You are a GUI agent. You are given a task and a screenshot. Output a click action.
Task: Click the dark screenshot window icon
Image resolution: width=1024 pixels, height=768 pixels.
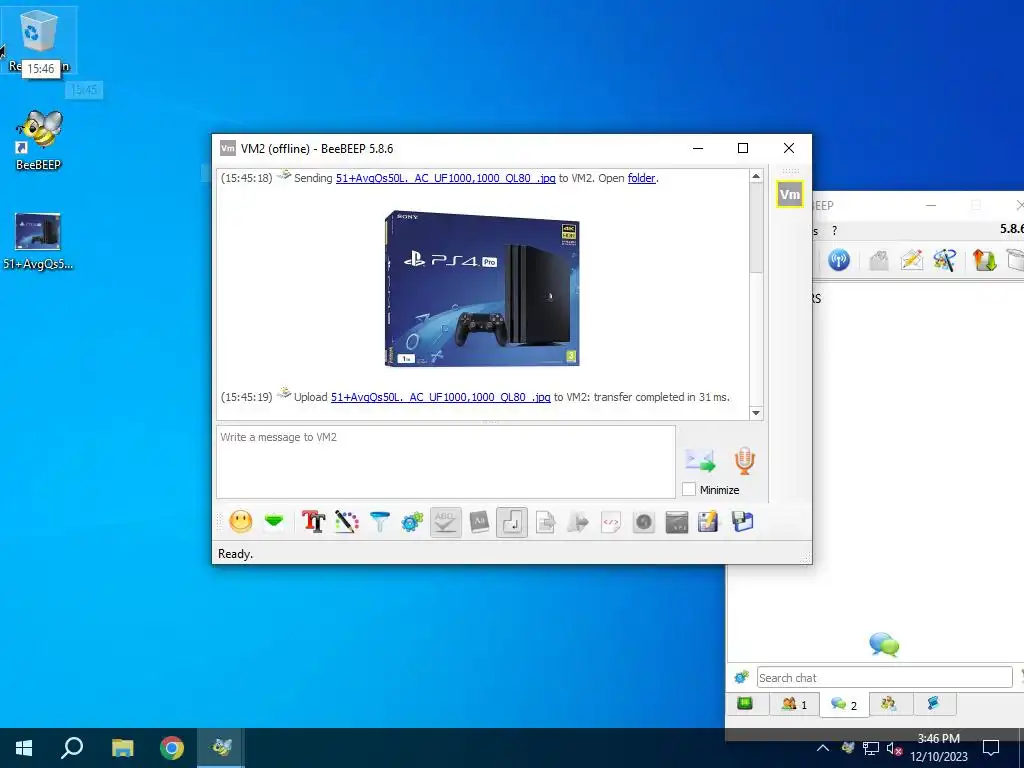tap(677, 522)
